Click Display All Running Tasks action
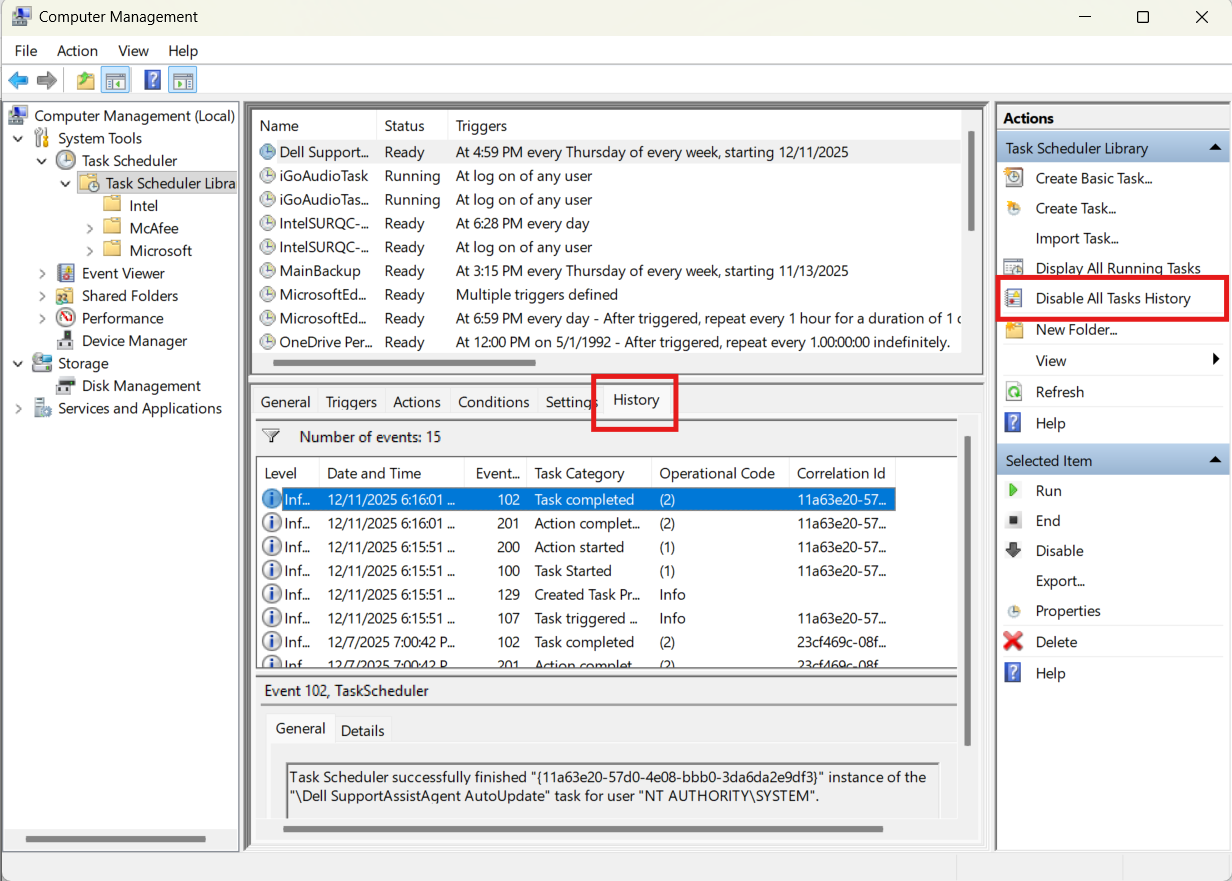Screen dimensions: 1232x881 click(1118, 268)
